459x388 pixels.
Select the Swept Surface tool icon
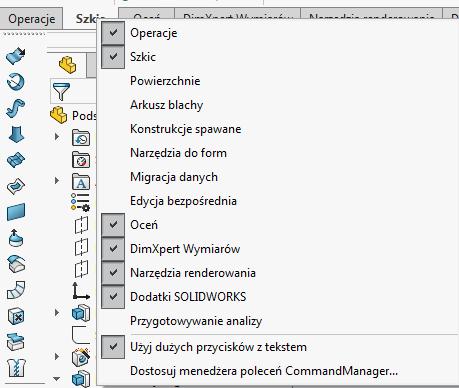(x=16, y=108)
